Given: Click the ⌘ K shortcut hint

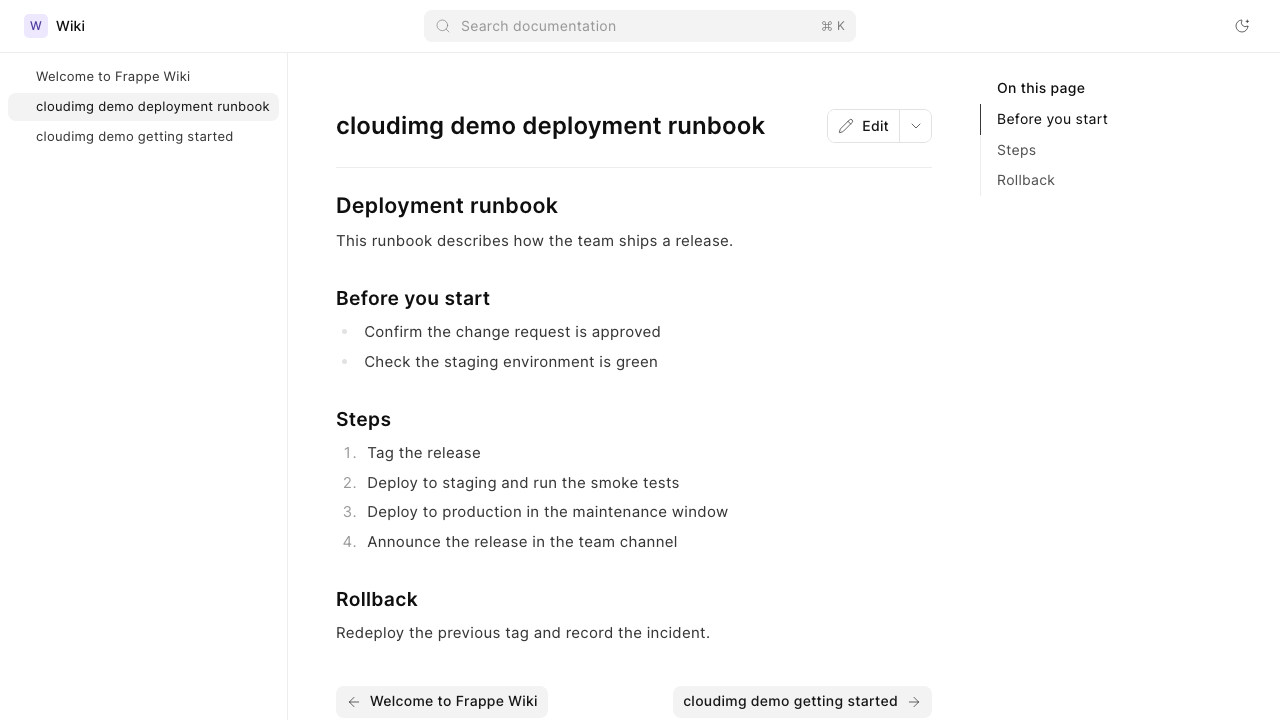Looking at the screenshot, I should [833, 26].
